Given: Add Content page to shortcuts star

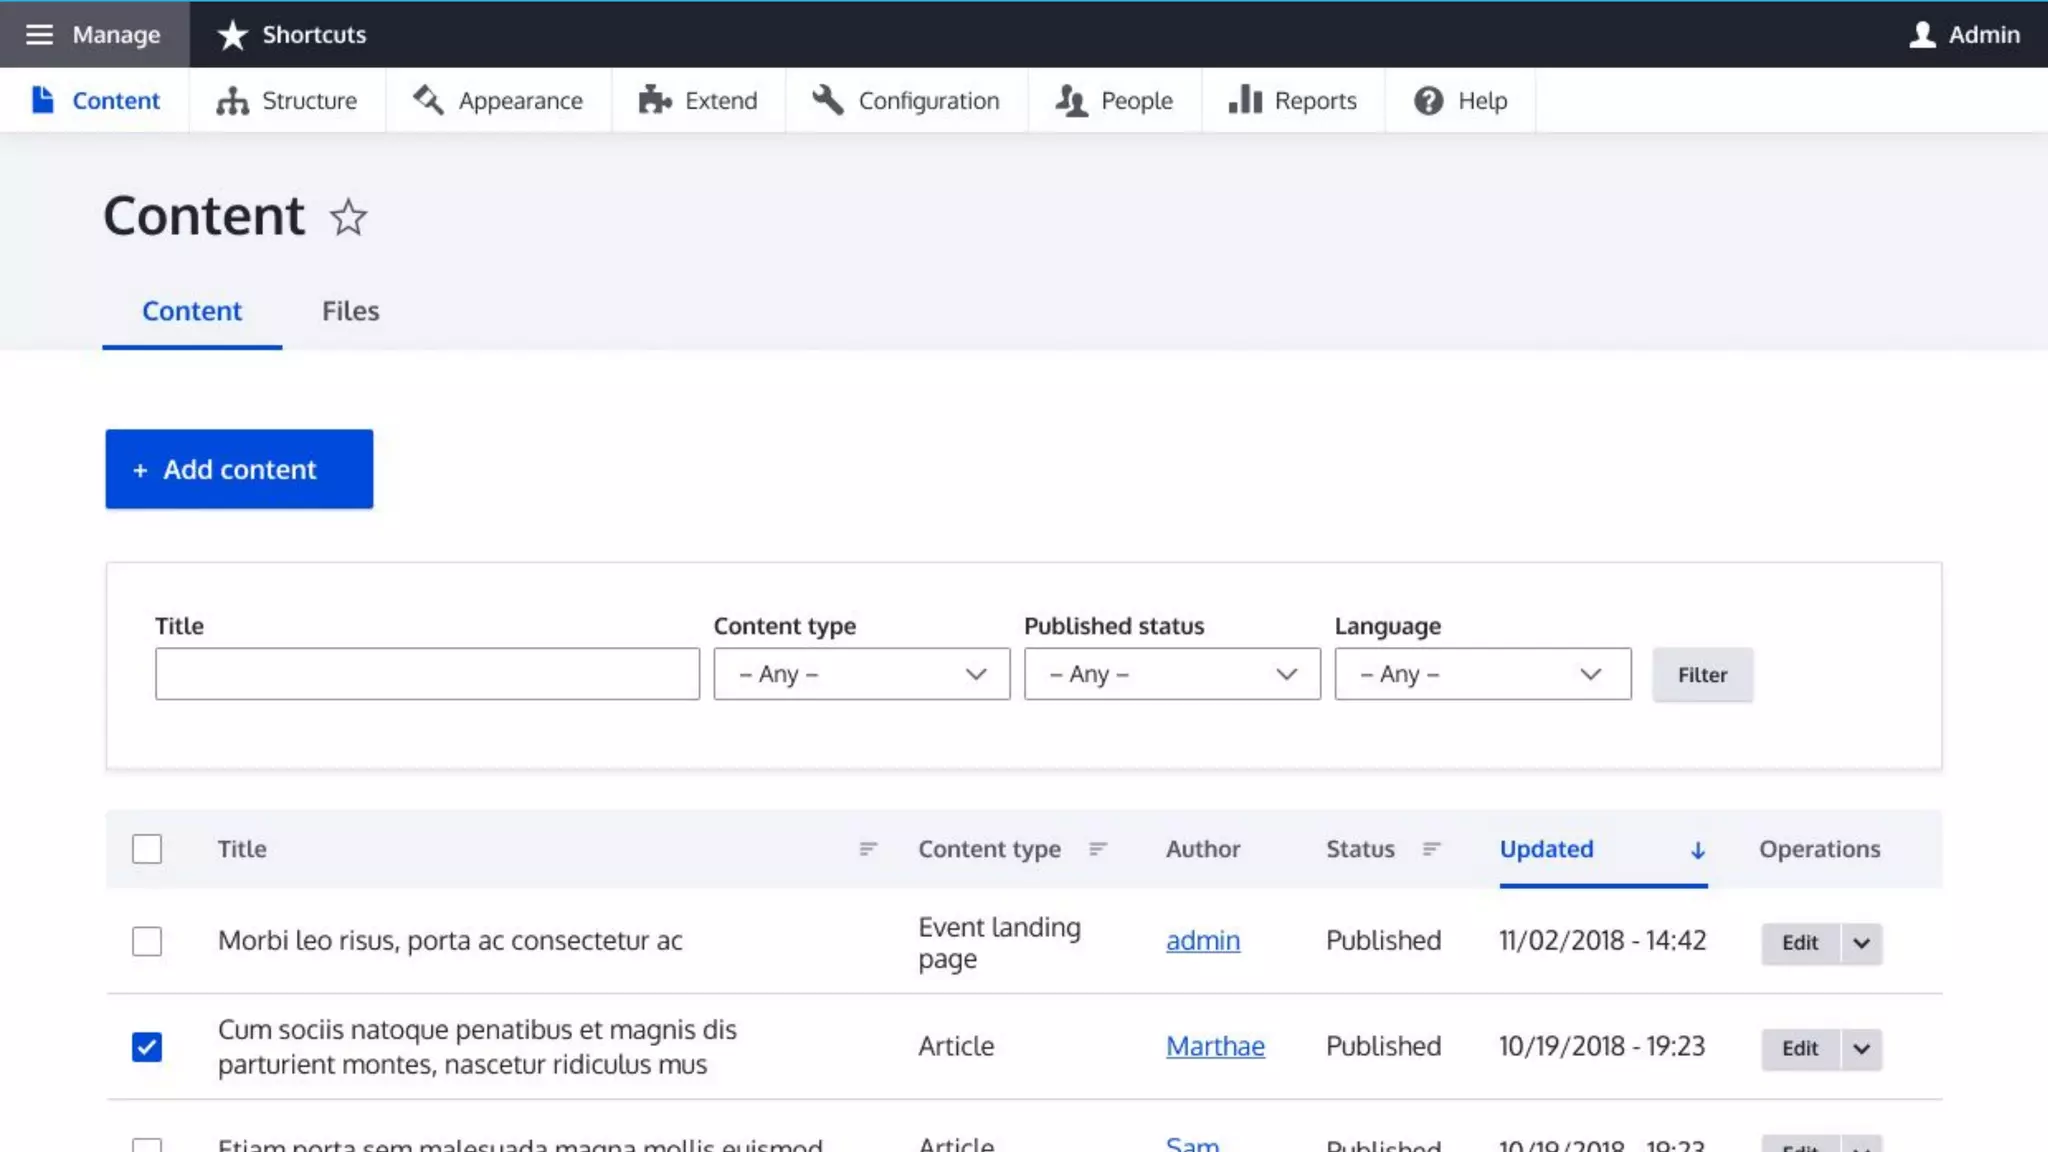Looking at the screenshot, I should [x=348, y=217].
